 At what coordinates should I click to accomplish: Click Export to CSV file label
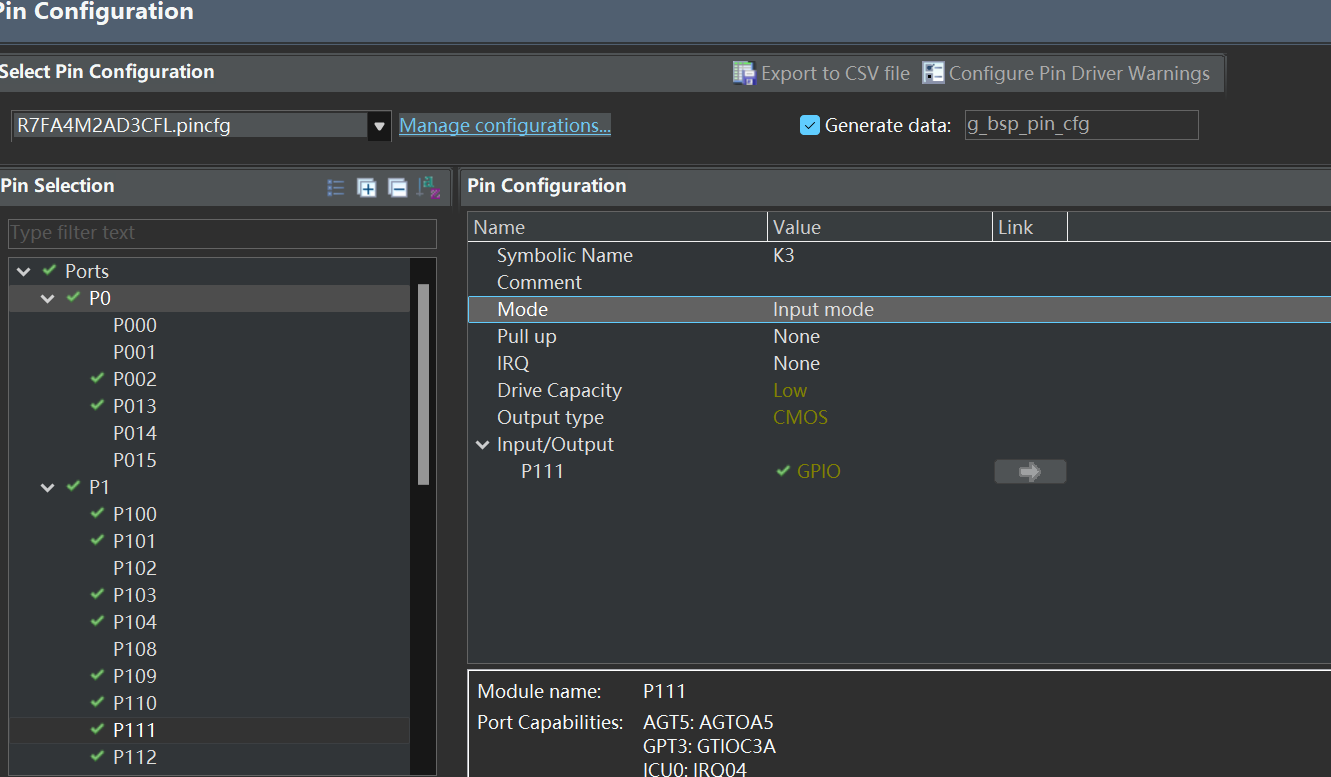pos(835,73)
